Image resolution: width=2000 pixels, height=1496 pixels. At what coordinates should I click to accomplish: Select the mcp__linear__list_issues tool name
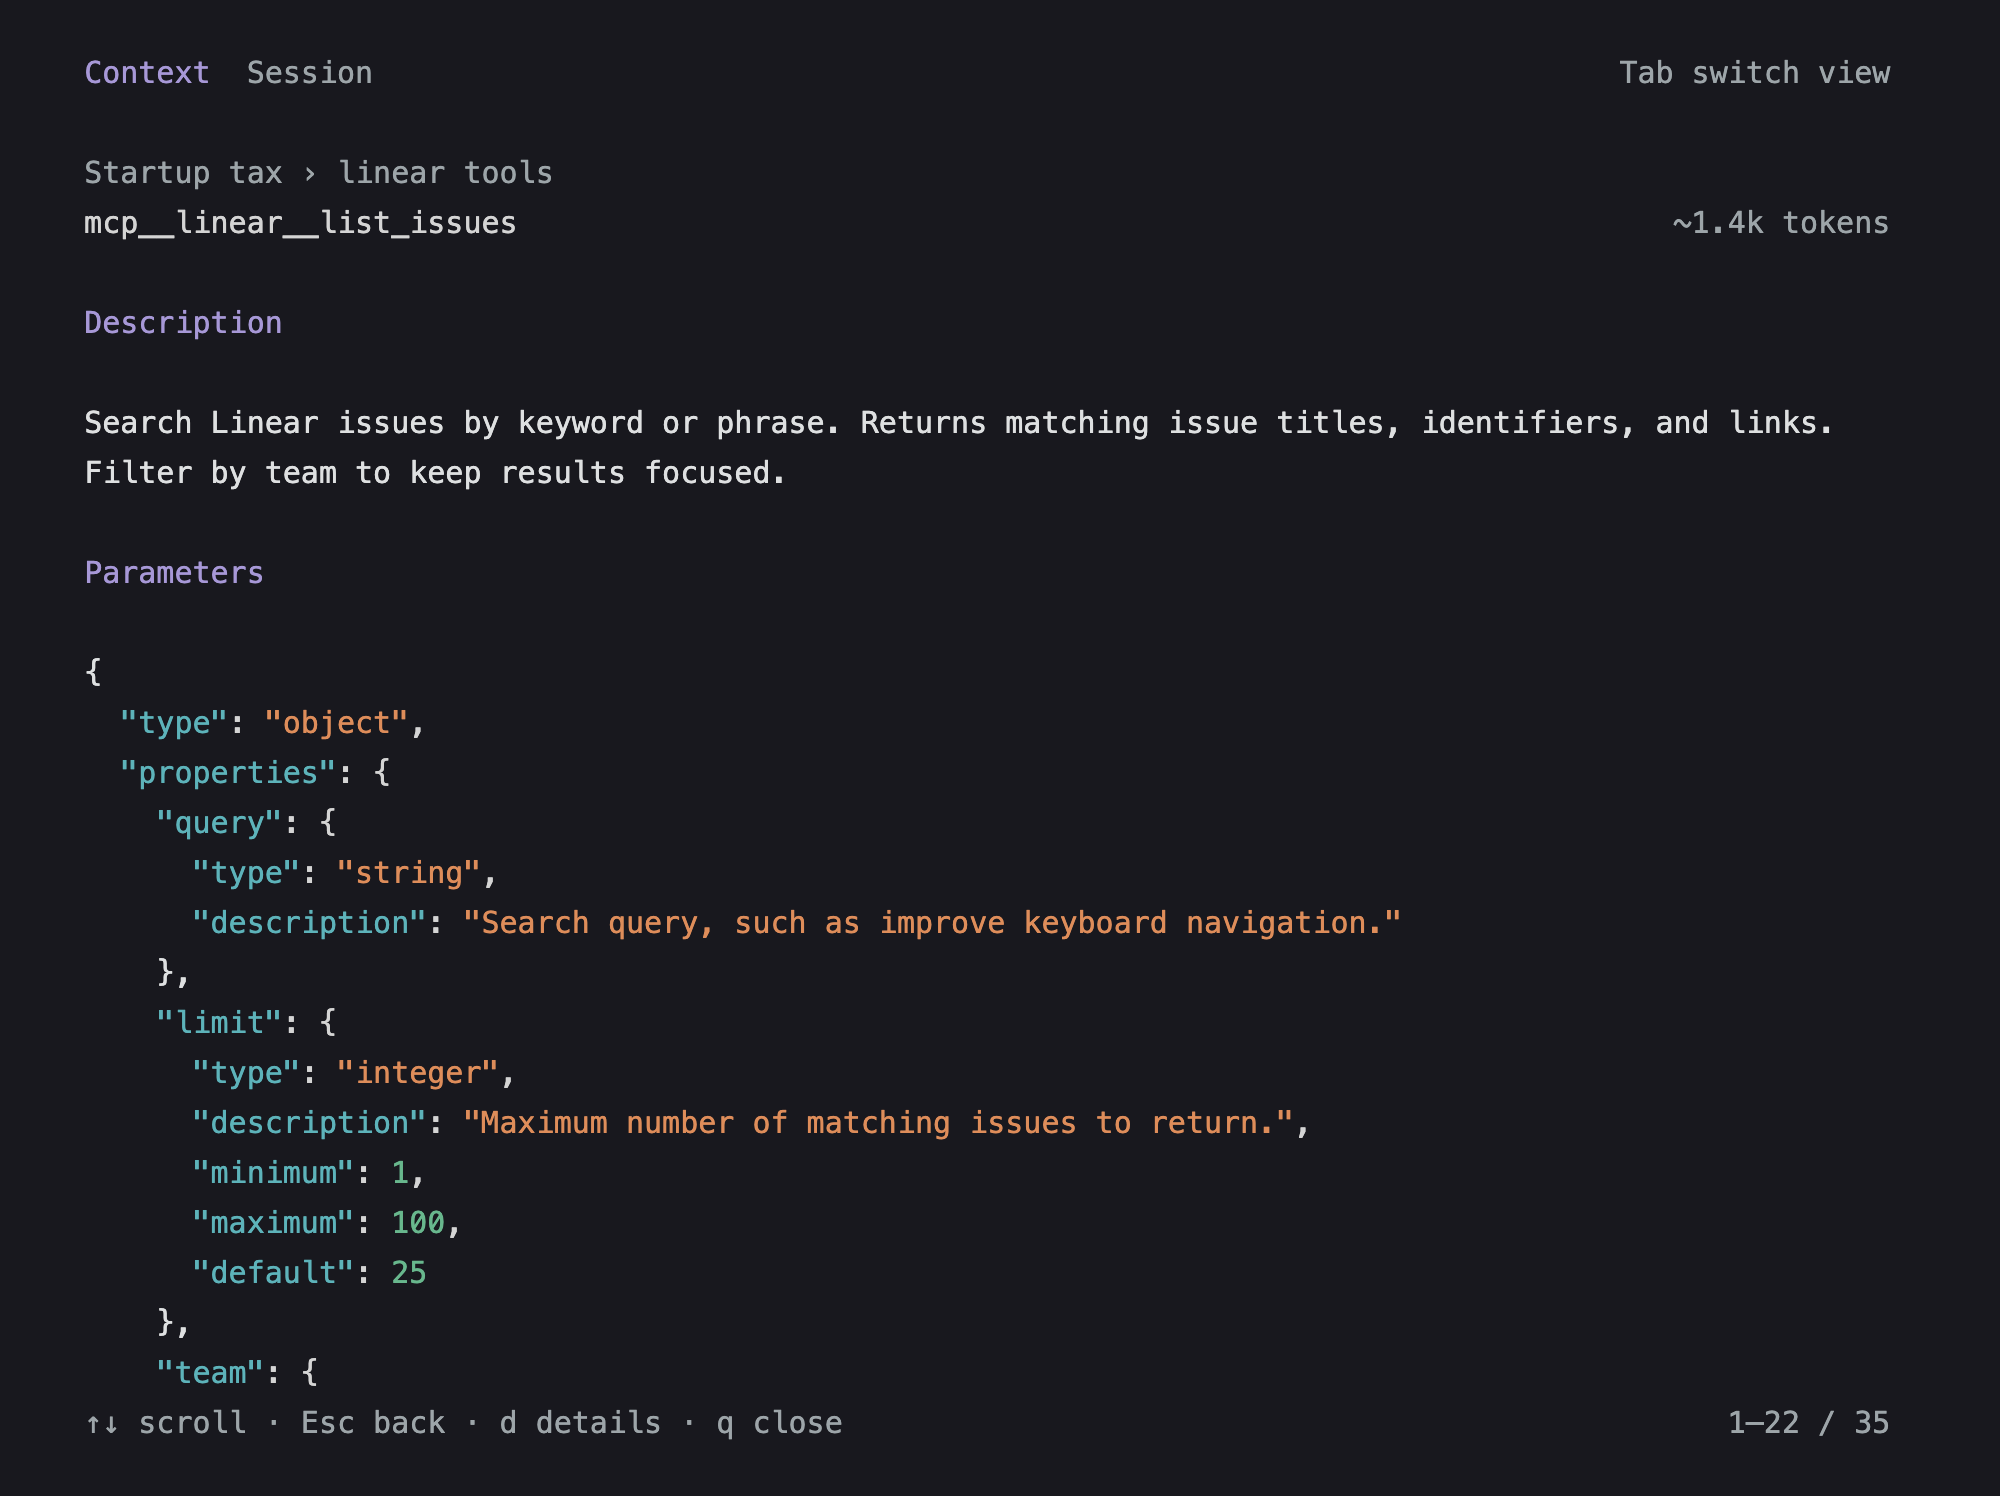(x=300, y=223)
